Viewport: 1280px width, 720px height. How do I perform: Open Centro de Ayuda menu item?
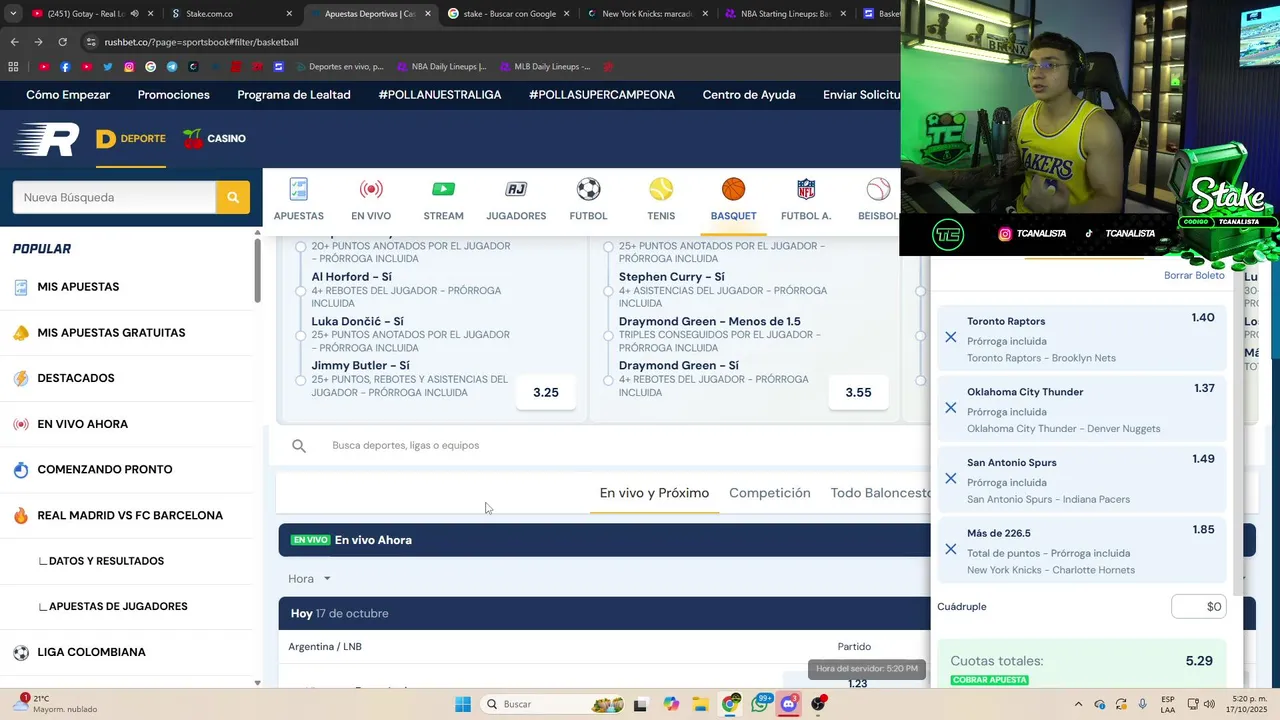pyautogui.click(x=749, y=95)
